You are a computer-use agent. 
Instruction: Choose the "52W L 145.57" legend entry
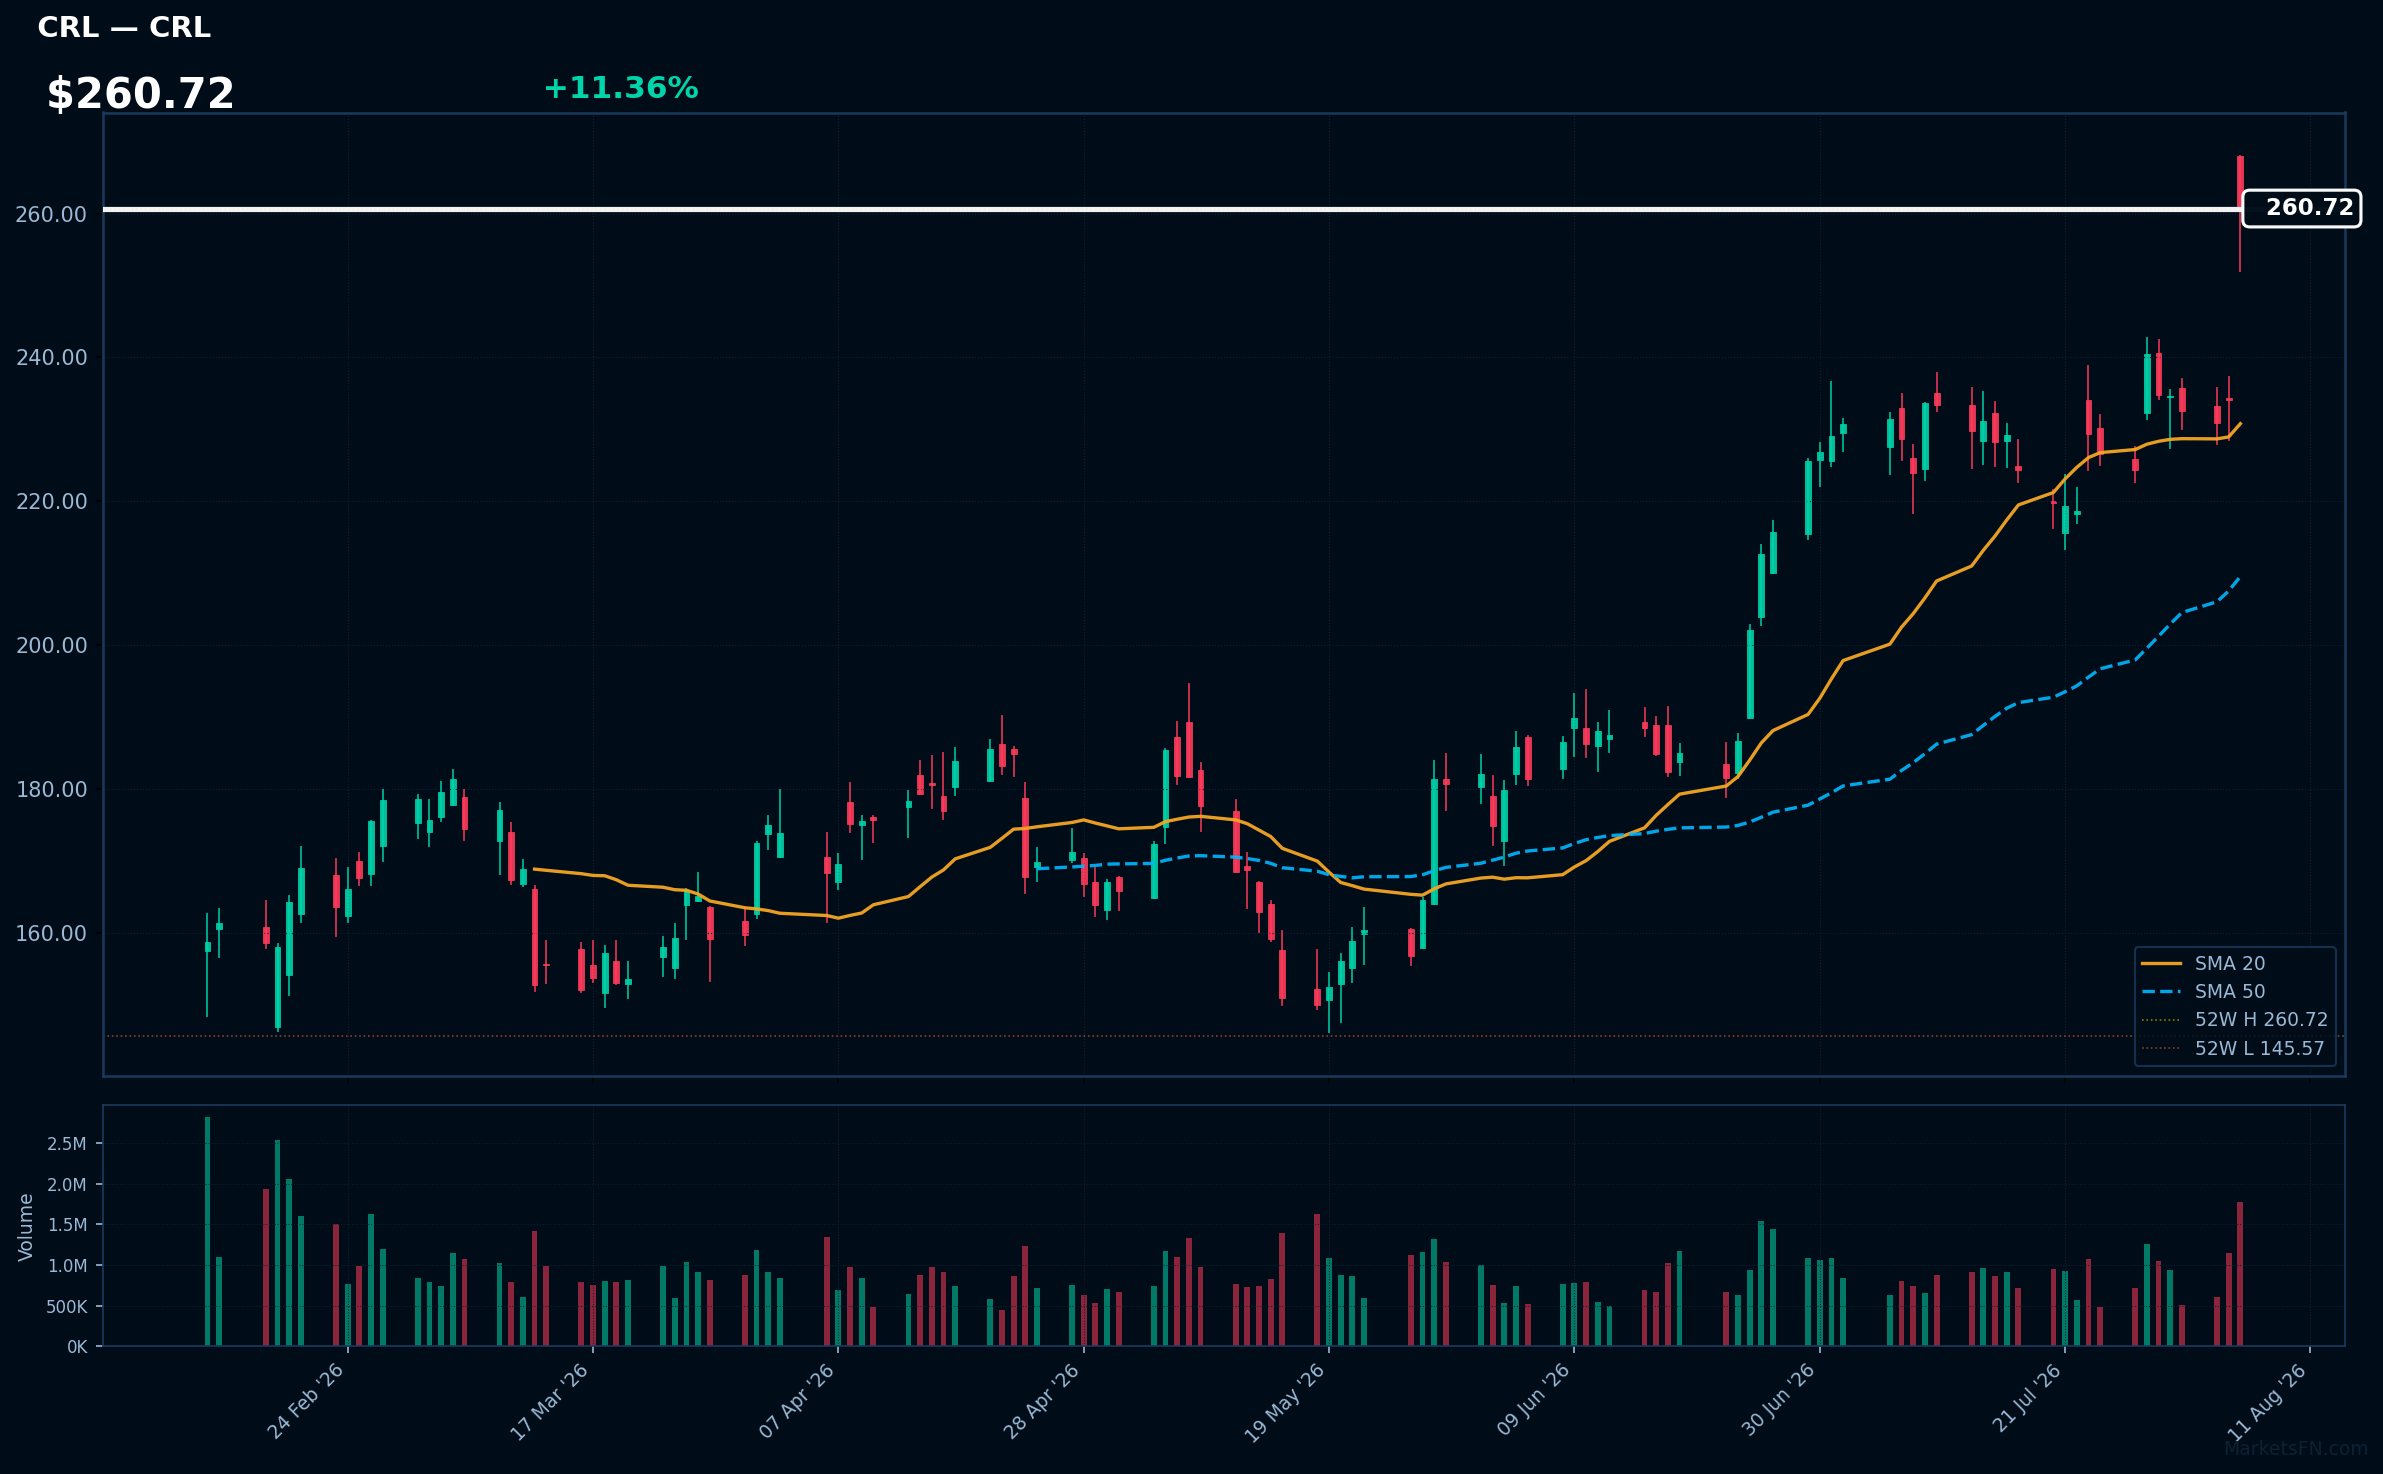(2232, 1048)
